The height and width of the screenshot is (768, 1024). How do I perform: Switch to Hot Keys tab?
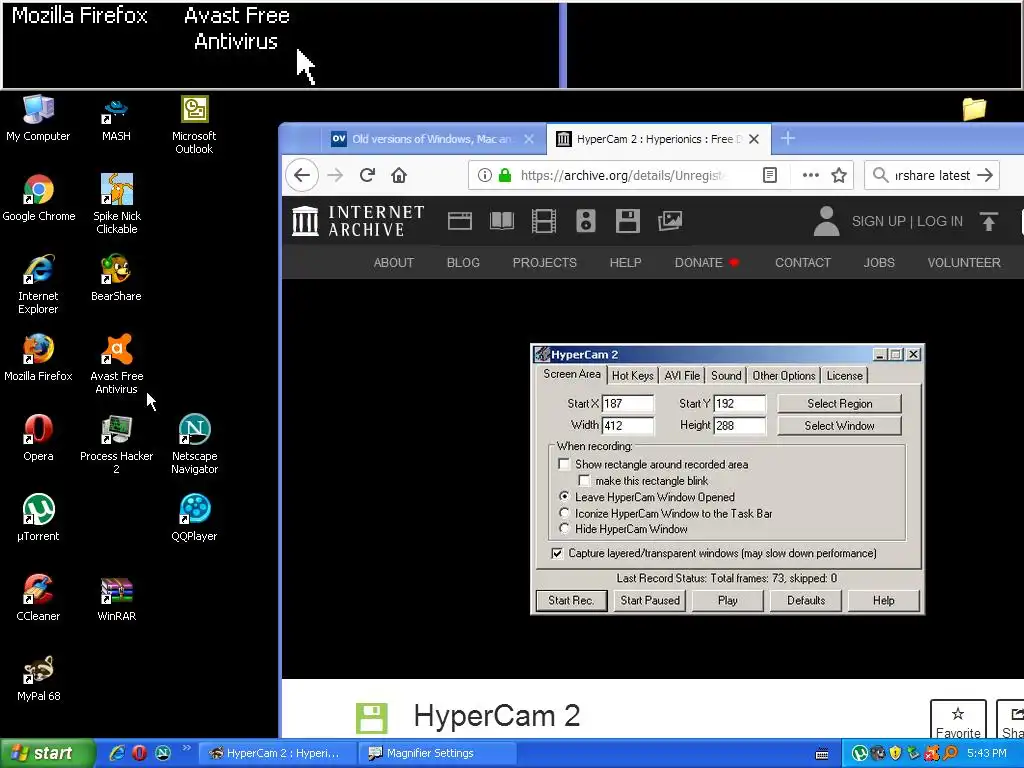point(632,376)
